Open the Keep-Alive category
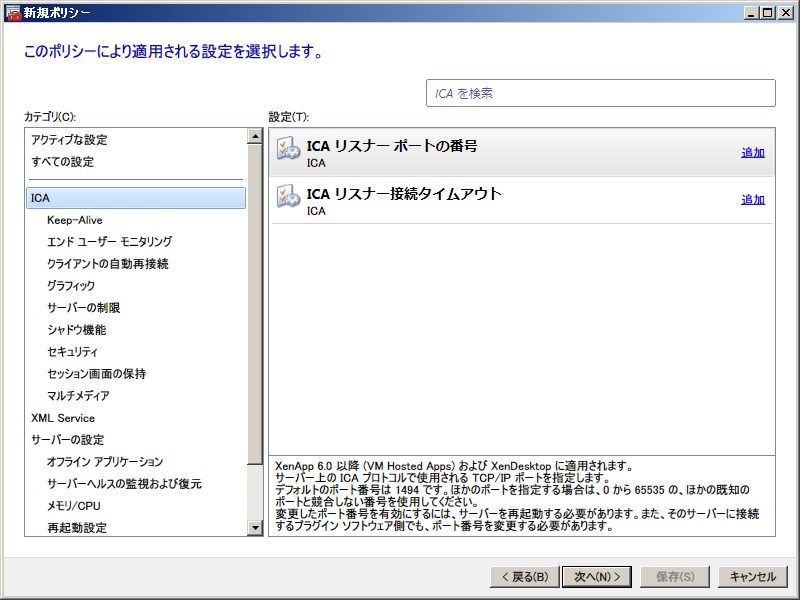 click(74, 220)
